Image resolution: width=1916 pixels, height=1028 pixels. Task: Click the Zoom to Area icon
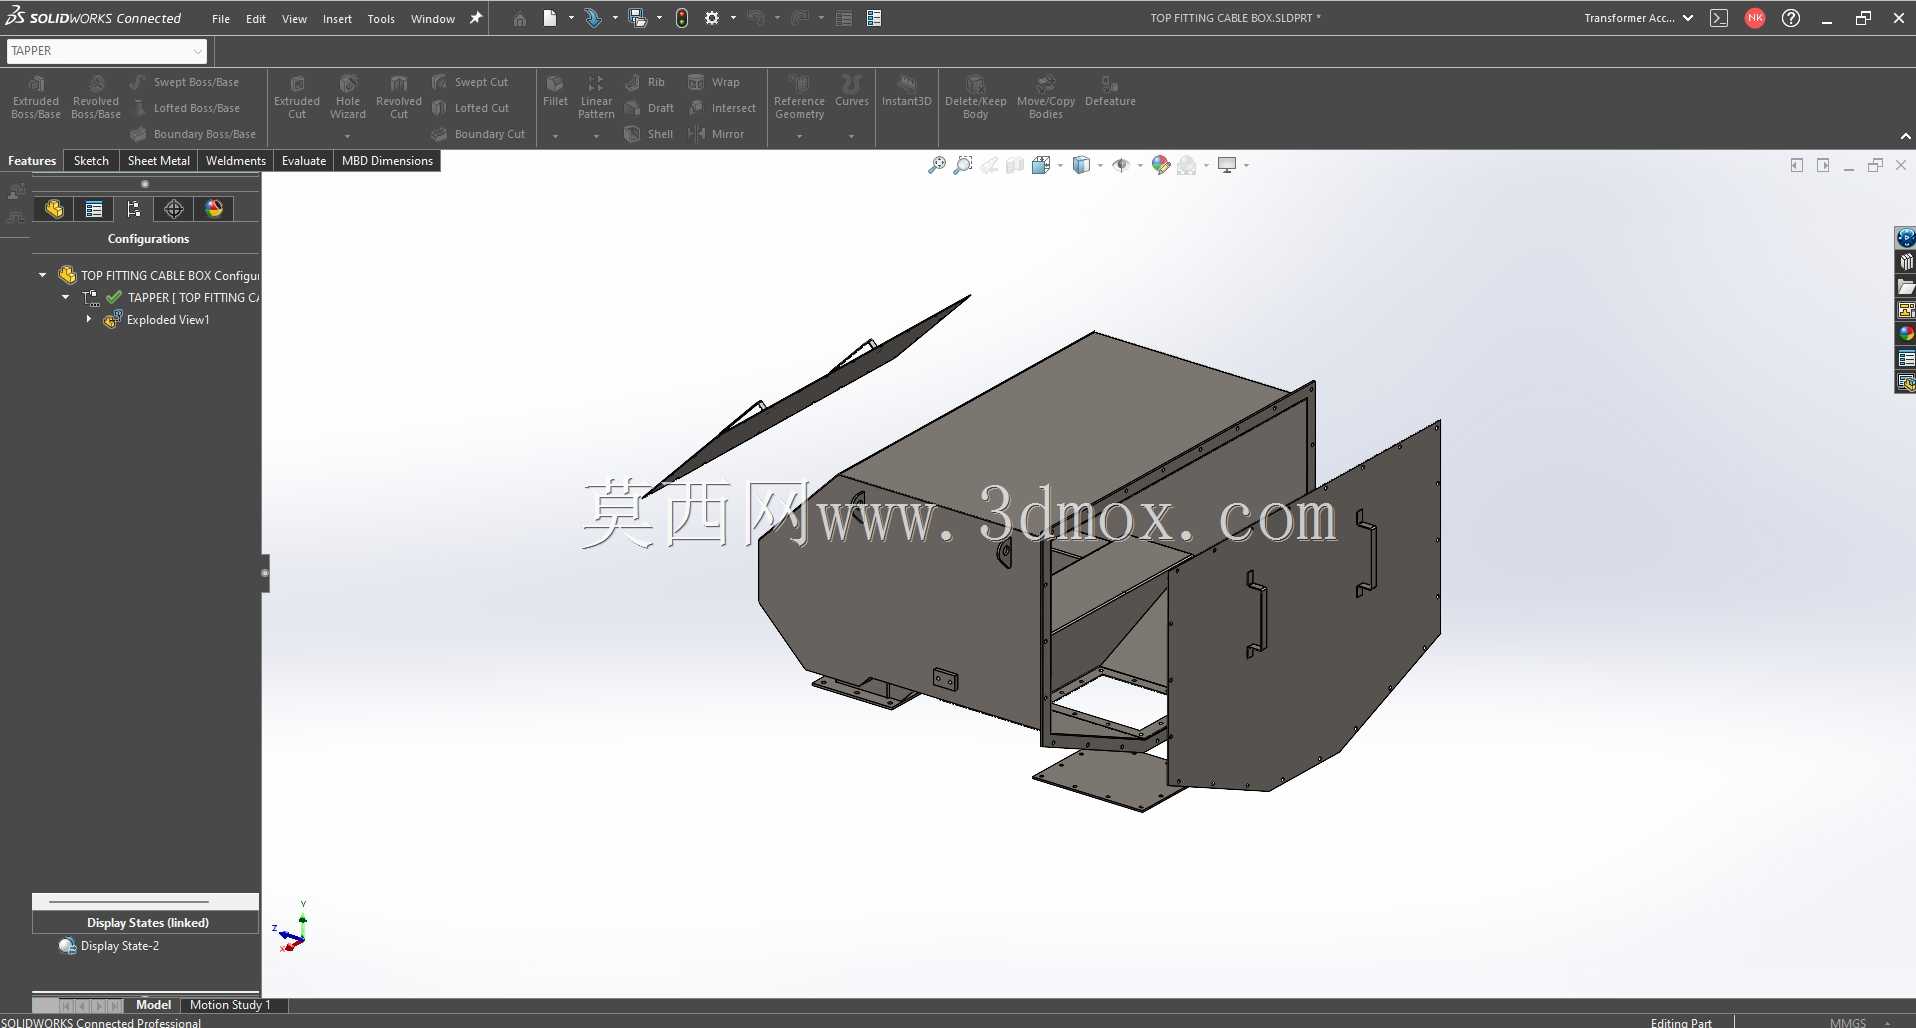pyautogui.click(x=962, y=165)
